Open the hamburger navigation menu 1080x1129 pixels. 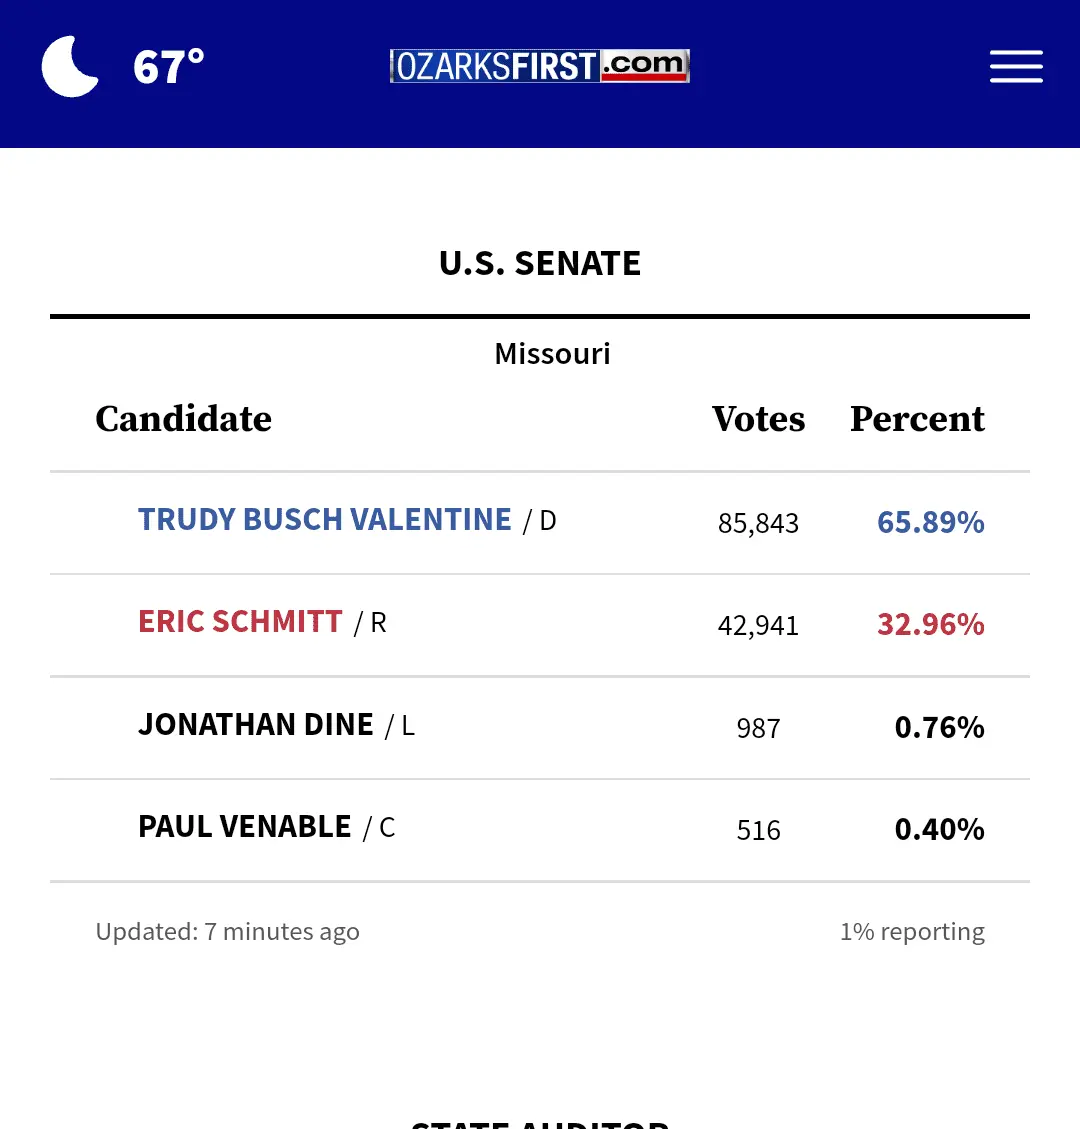[x=1016, y=67]
